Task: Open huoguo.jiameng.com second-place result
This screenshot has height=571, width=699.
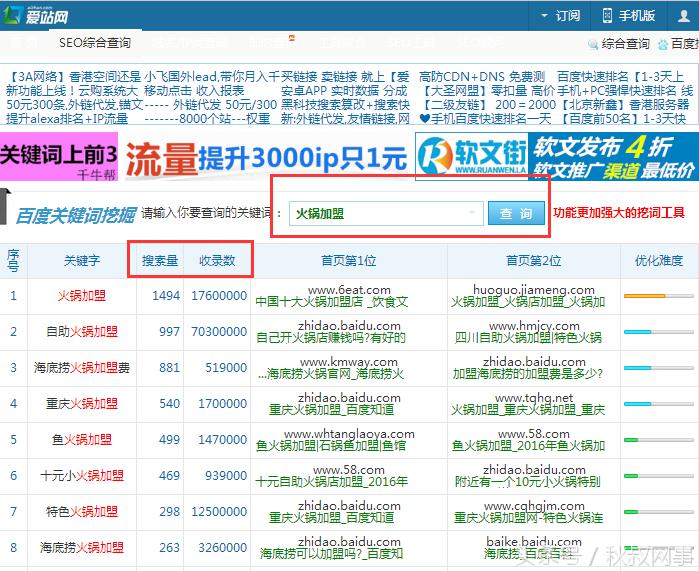Action: pyautogui.click(x=534, y=290)
